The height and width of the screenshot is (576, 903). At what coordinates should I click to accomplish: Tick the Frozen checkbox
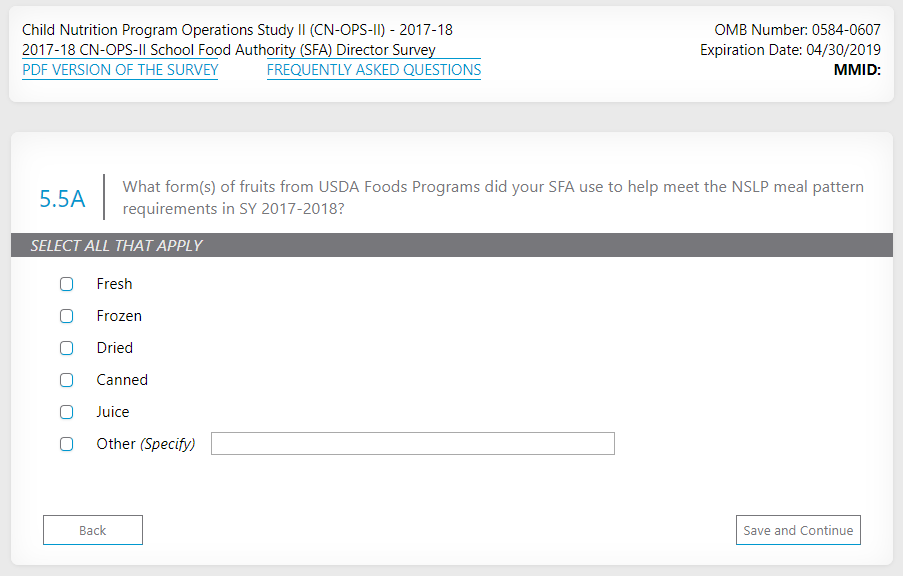point(67,316)
